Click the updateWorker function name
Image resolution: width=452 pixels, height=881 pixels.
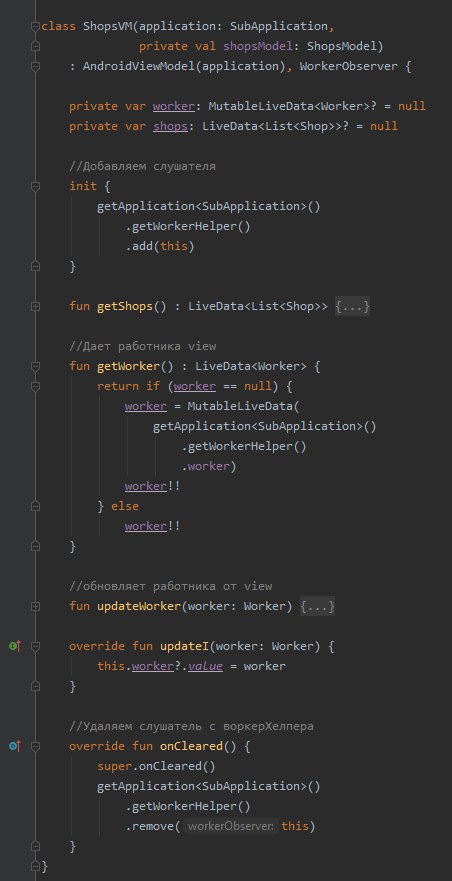click(139, 606)
